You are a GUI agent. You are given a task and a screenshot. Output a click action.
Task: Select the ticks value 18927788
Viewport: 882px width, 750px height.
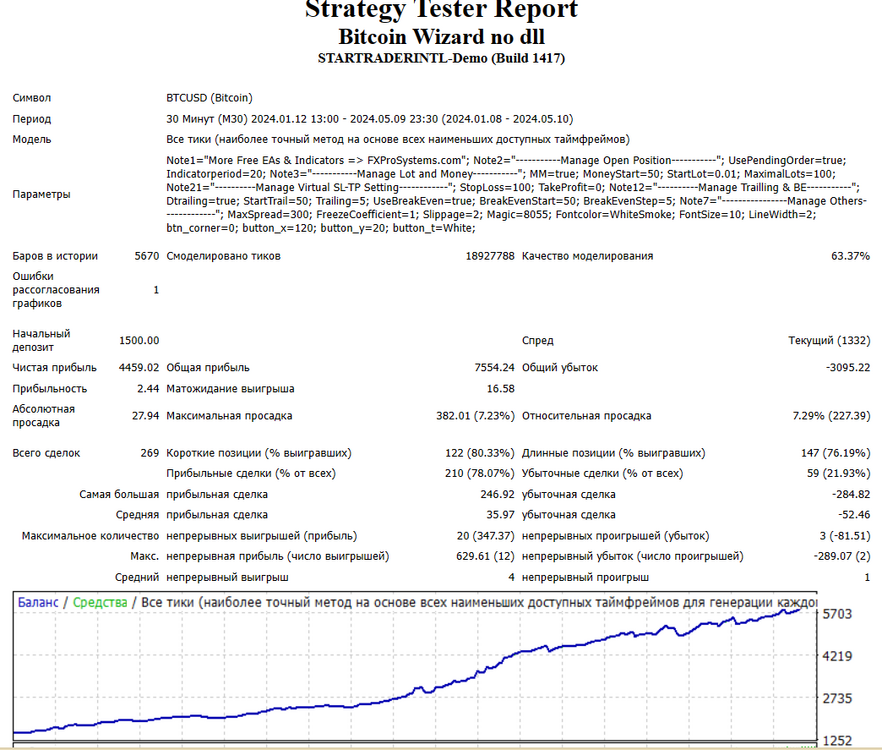490,256
